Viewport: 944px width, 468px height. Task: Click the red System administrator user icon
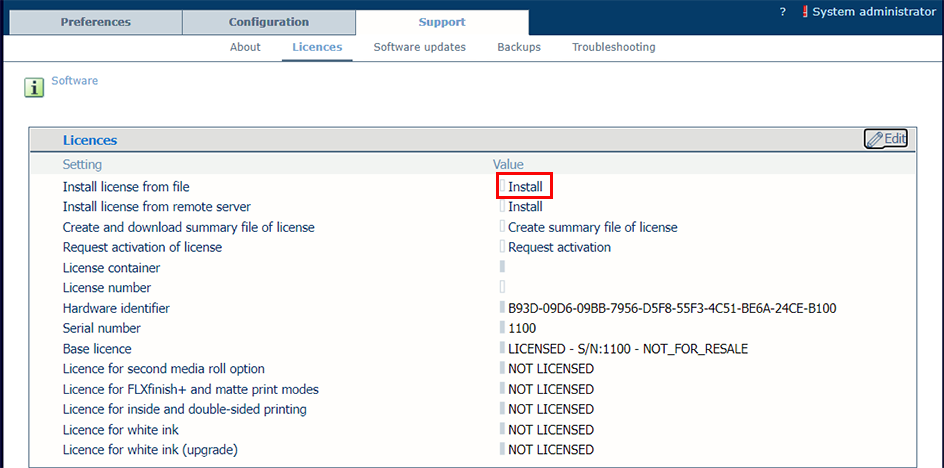point(805,11)
